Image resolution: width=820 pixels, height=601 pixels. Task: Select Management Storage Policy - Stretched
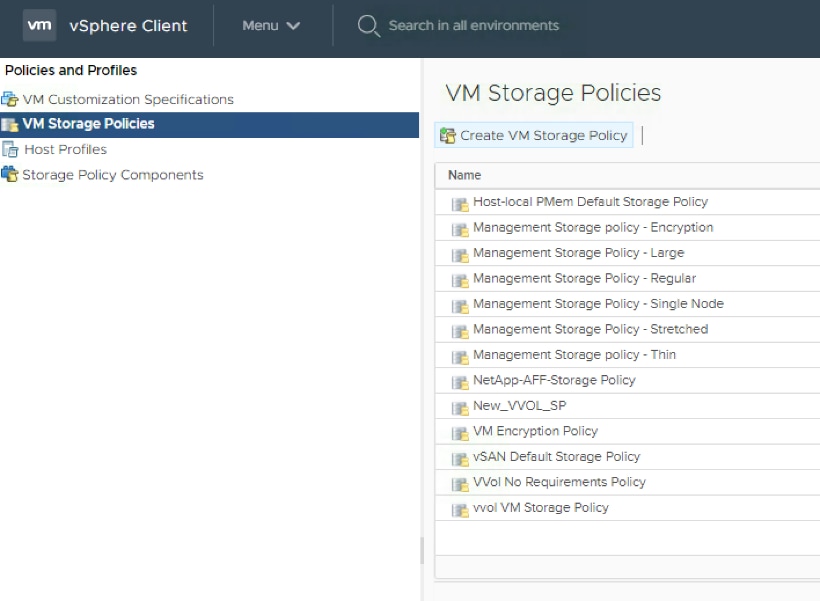coord(590,330)
